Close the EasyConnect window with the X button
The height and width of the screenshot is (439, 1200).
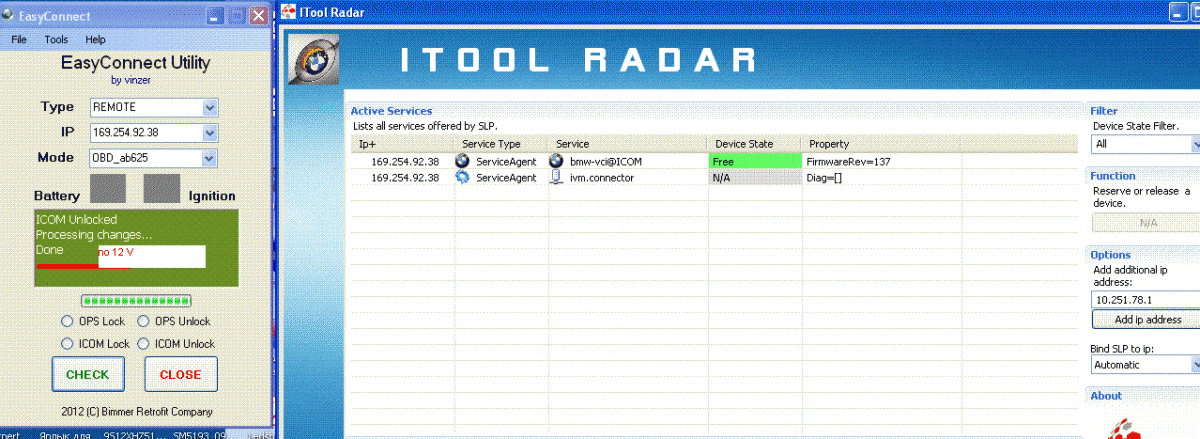[x=260, y=16]
